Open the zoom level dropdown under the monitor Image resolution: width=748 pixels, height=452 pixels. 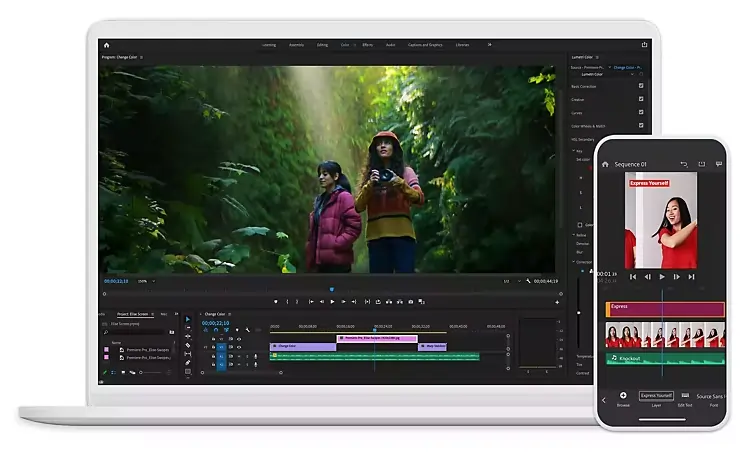(143, 281)
